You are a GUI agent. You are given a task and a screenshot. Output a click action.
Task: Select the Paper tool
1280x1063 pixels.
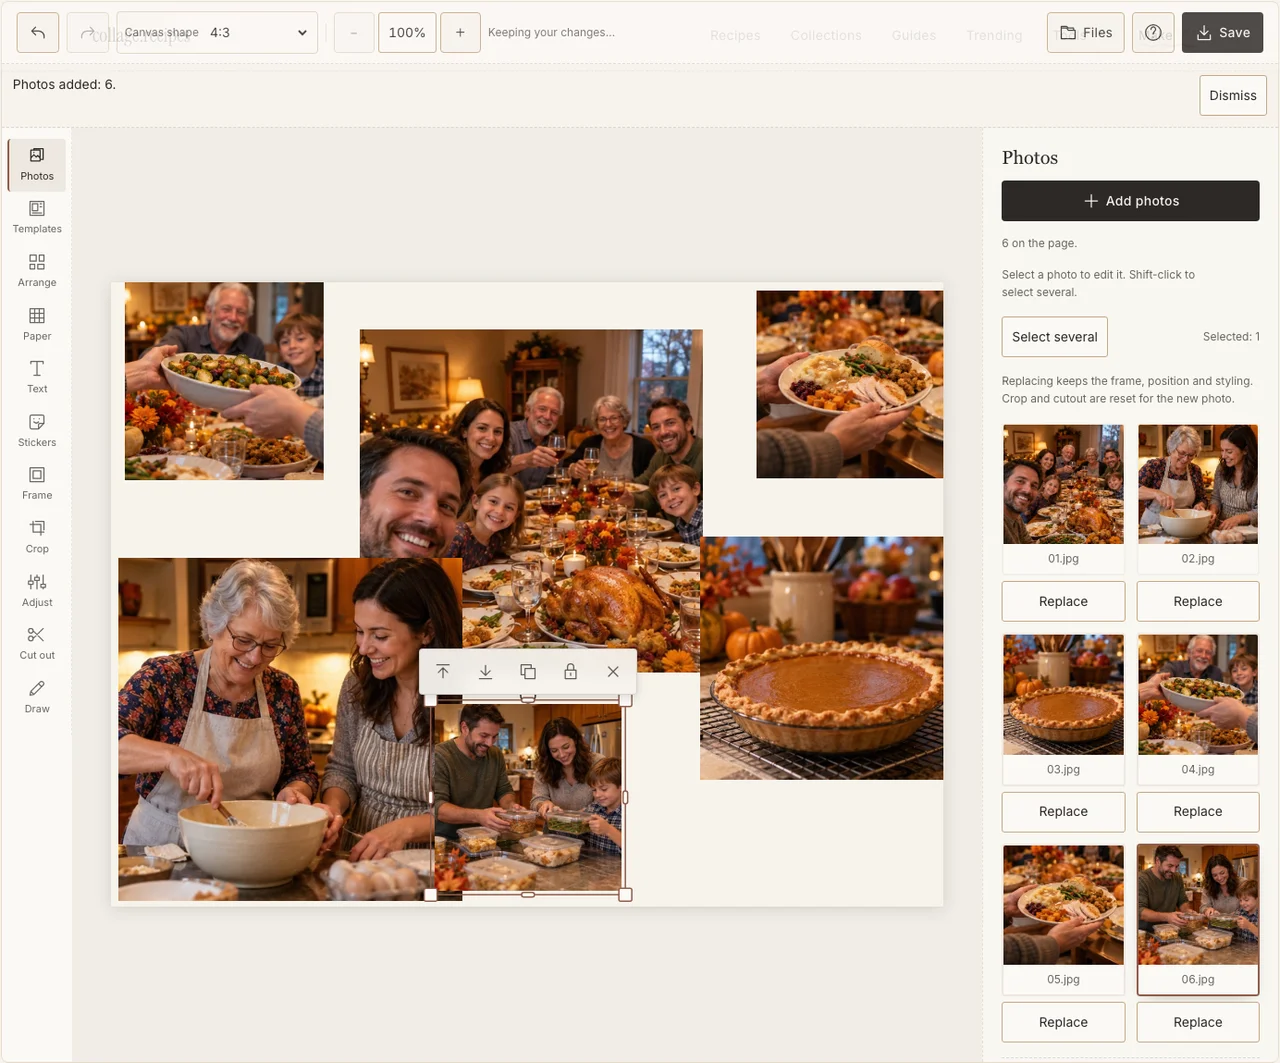click(37, 325)
